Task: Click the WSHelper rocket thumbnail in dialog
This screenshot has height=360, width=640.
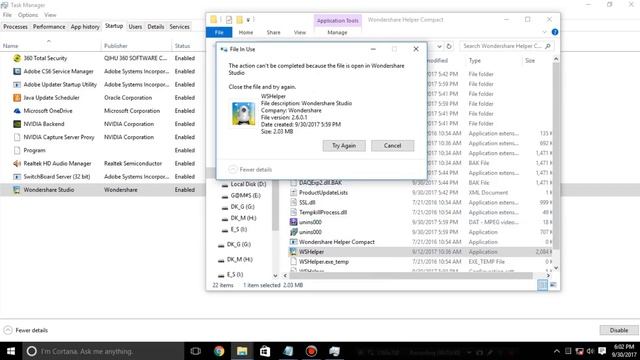Action: click(244, 113)
